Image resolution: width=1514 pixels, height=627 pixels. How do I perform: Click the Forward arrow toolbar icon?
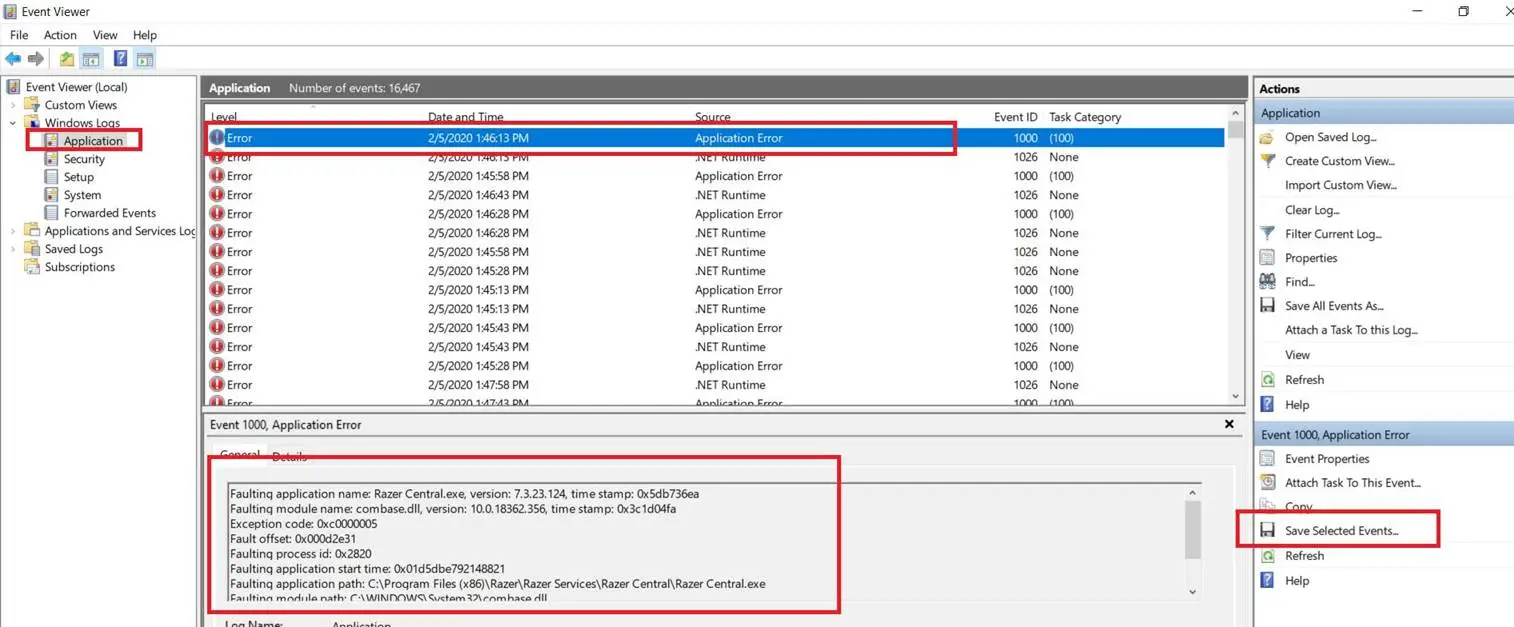(36, 59)
